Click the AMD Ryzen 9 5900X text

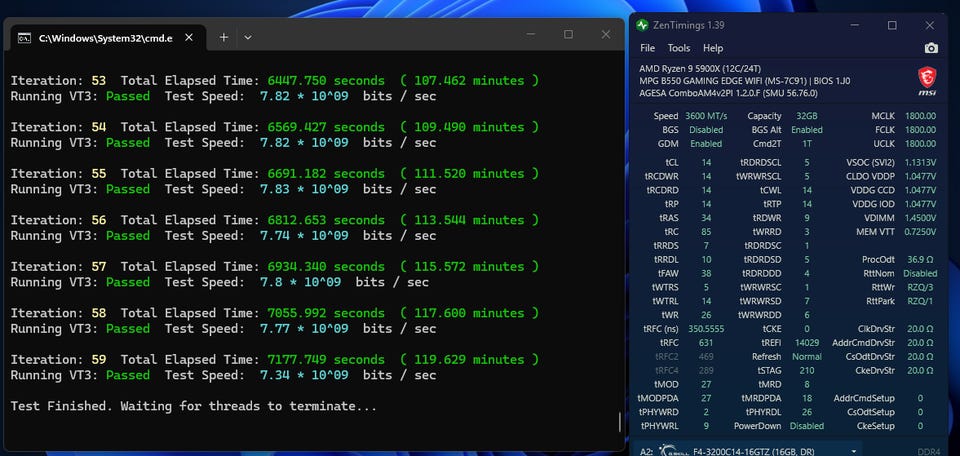tap(701, 68)
